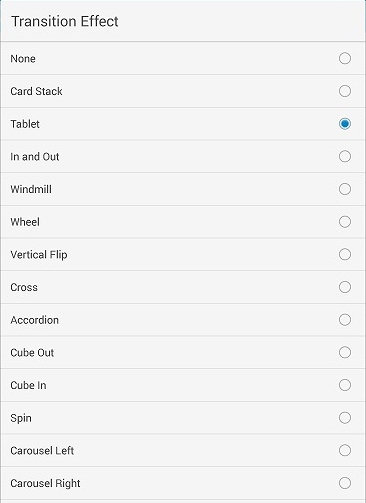Select the Carousel Right radio button
The width and height of the screenshot is (366, 503).
[345, 483]
